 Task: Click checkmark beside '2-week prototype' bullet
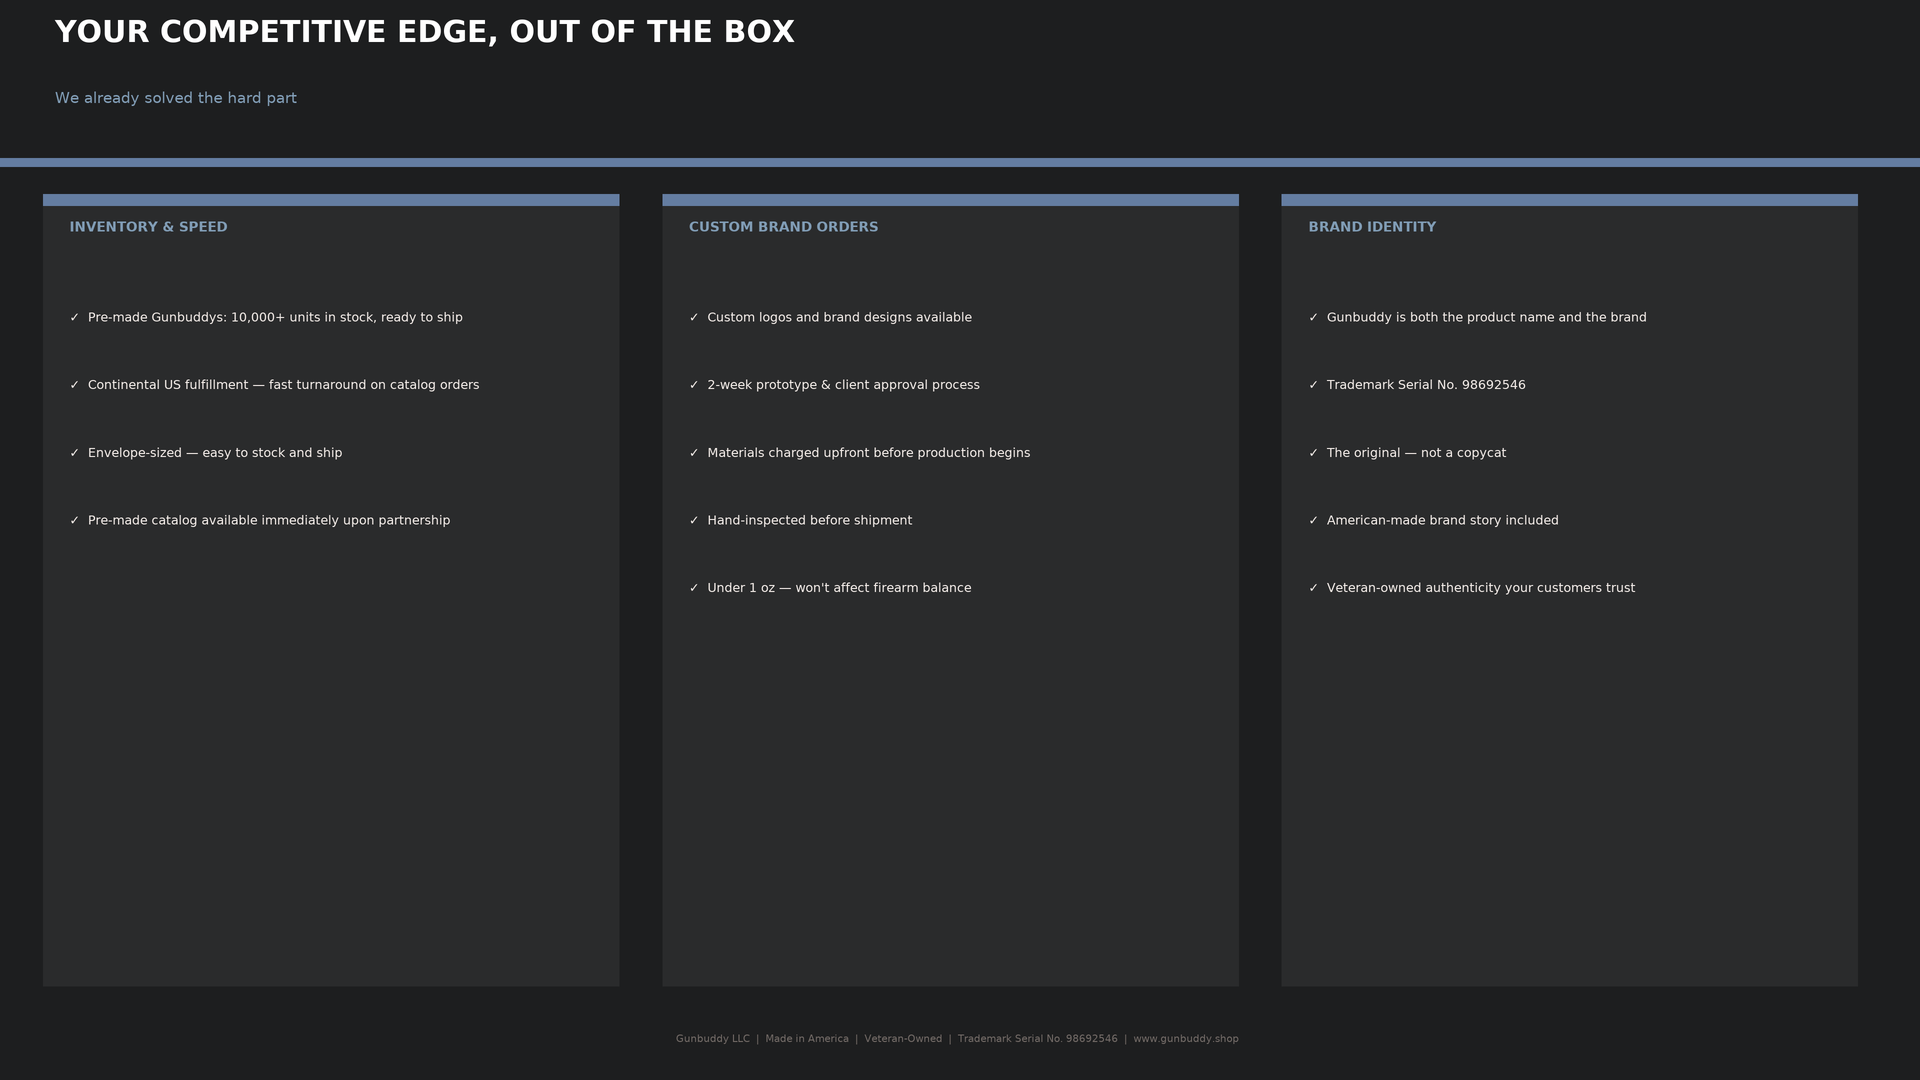[x=694, y=385]
